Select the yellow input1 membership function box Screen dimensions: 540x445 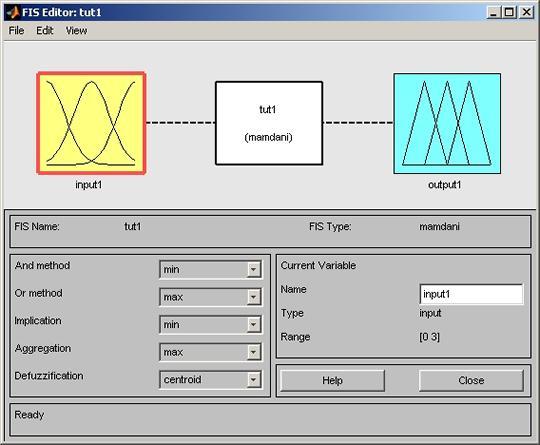(x=91, y=123)
